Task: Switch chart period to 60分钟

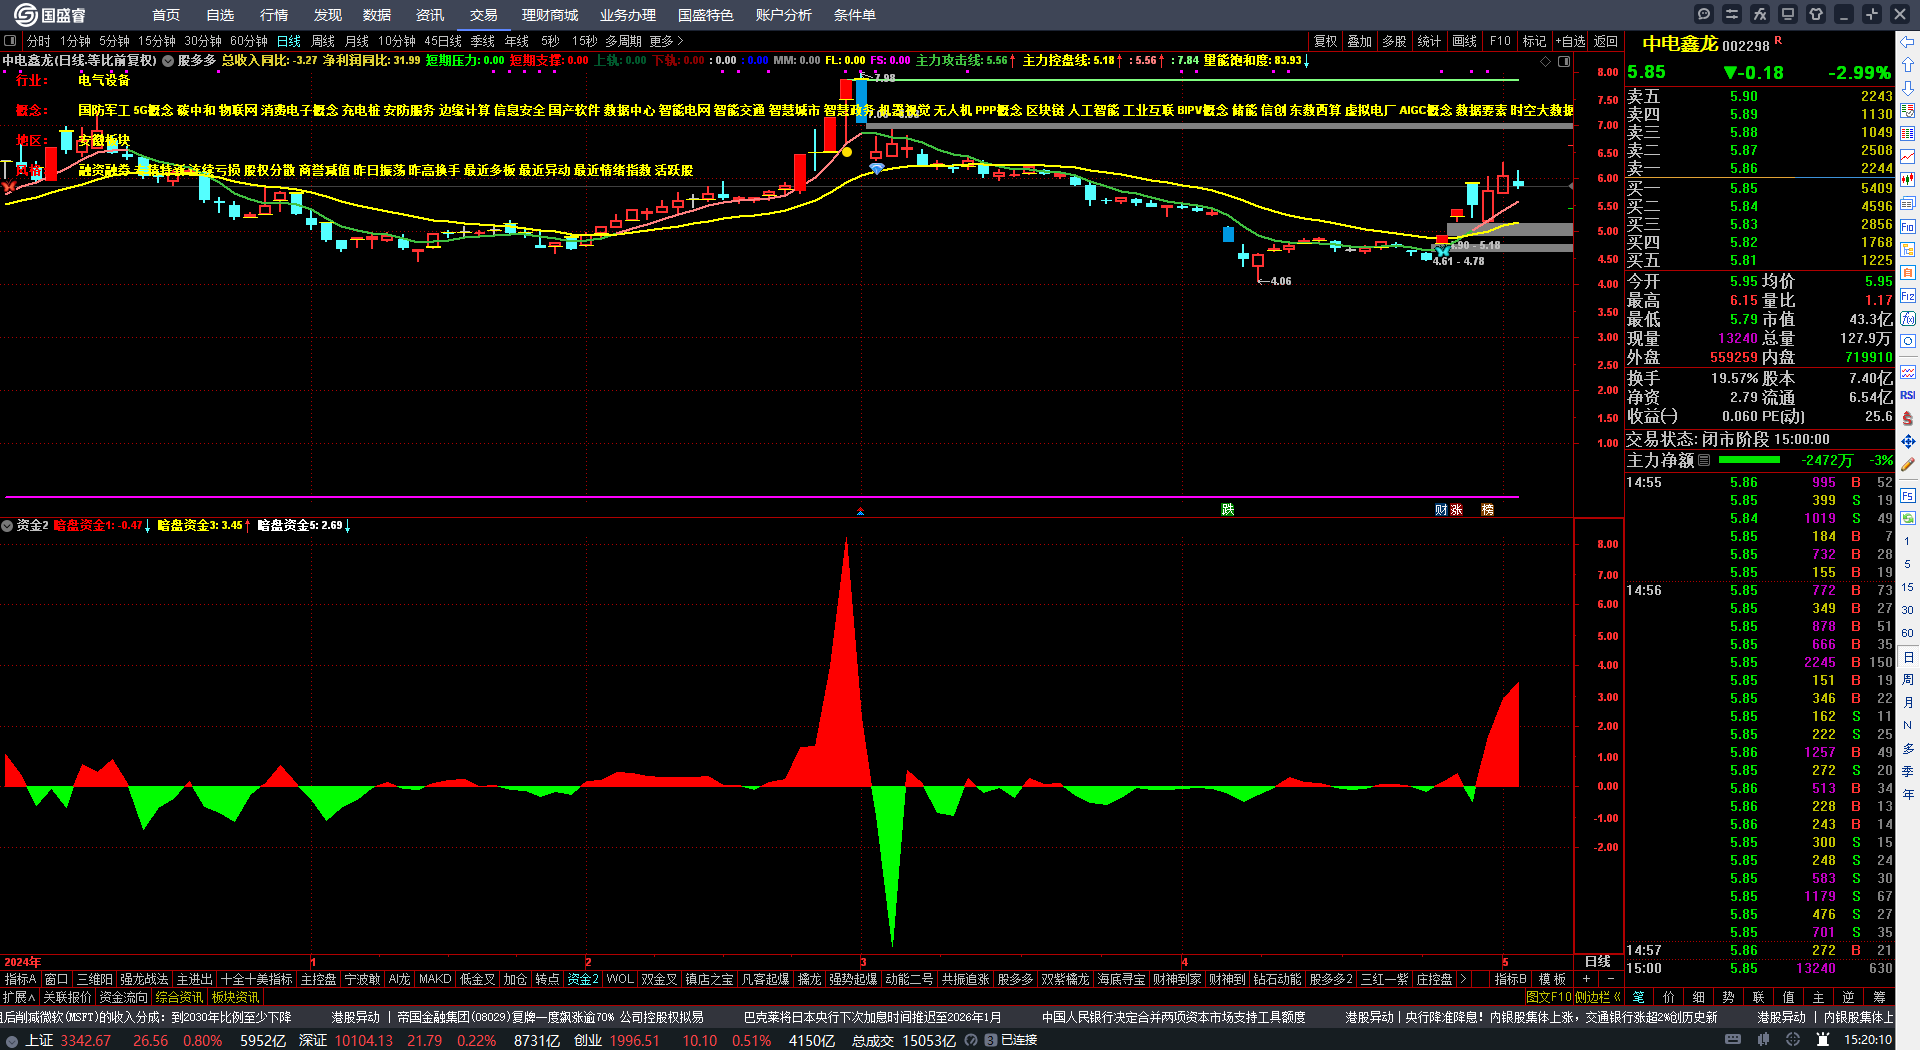Action: tap(249, 41)
